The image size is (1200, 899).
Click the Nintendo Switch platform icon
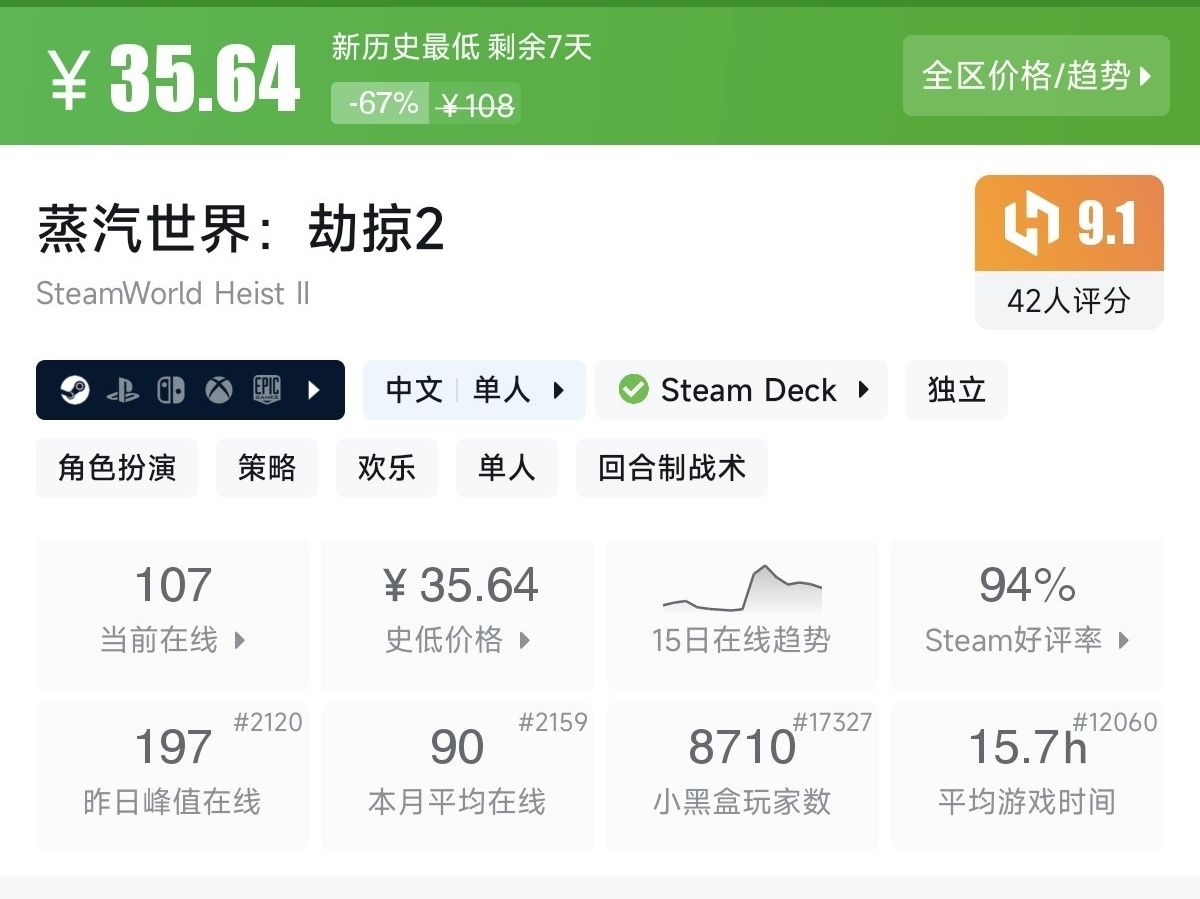[171, 390]
